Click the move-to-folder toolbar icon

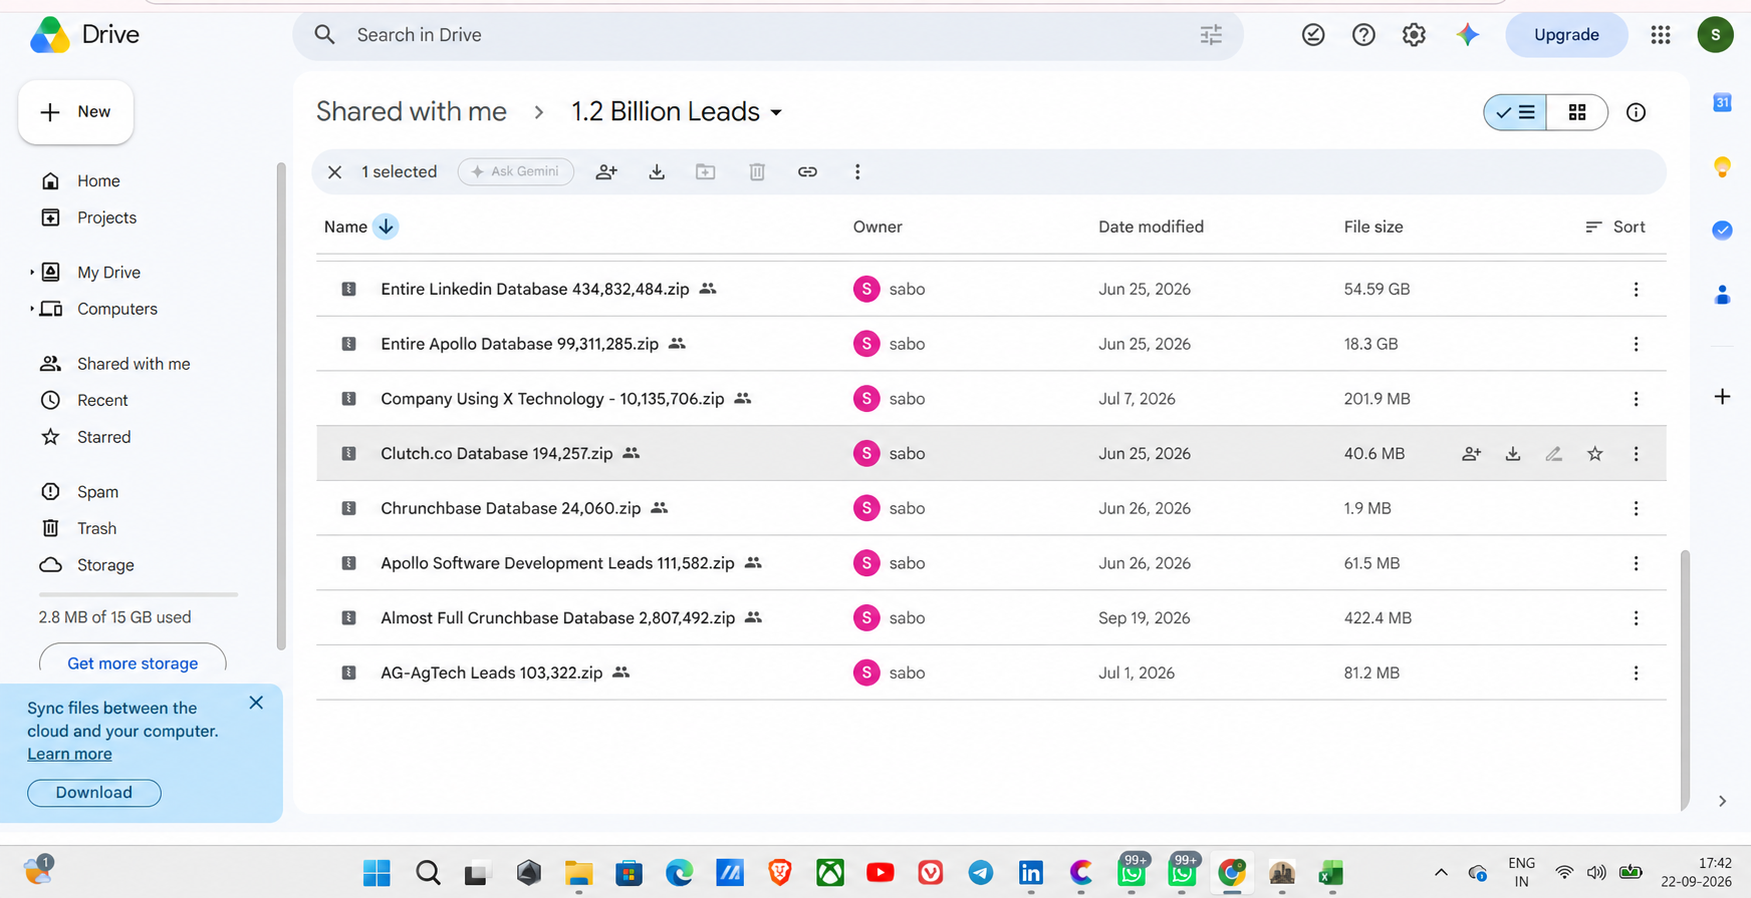(x=706, y=172)
